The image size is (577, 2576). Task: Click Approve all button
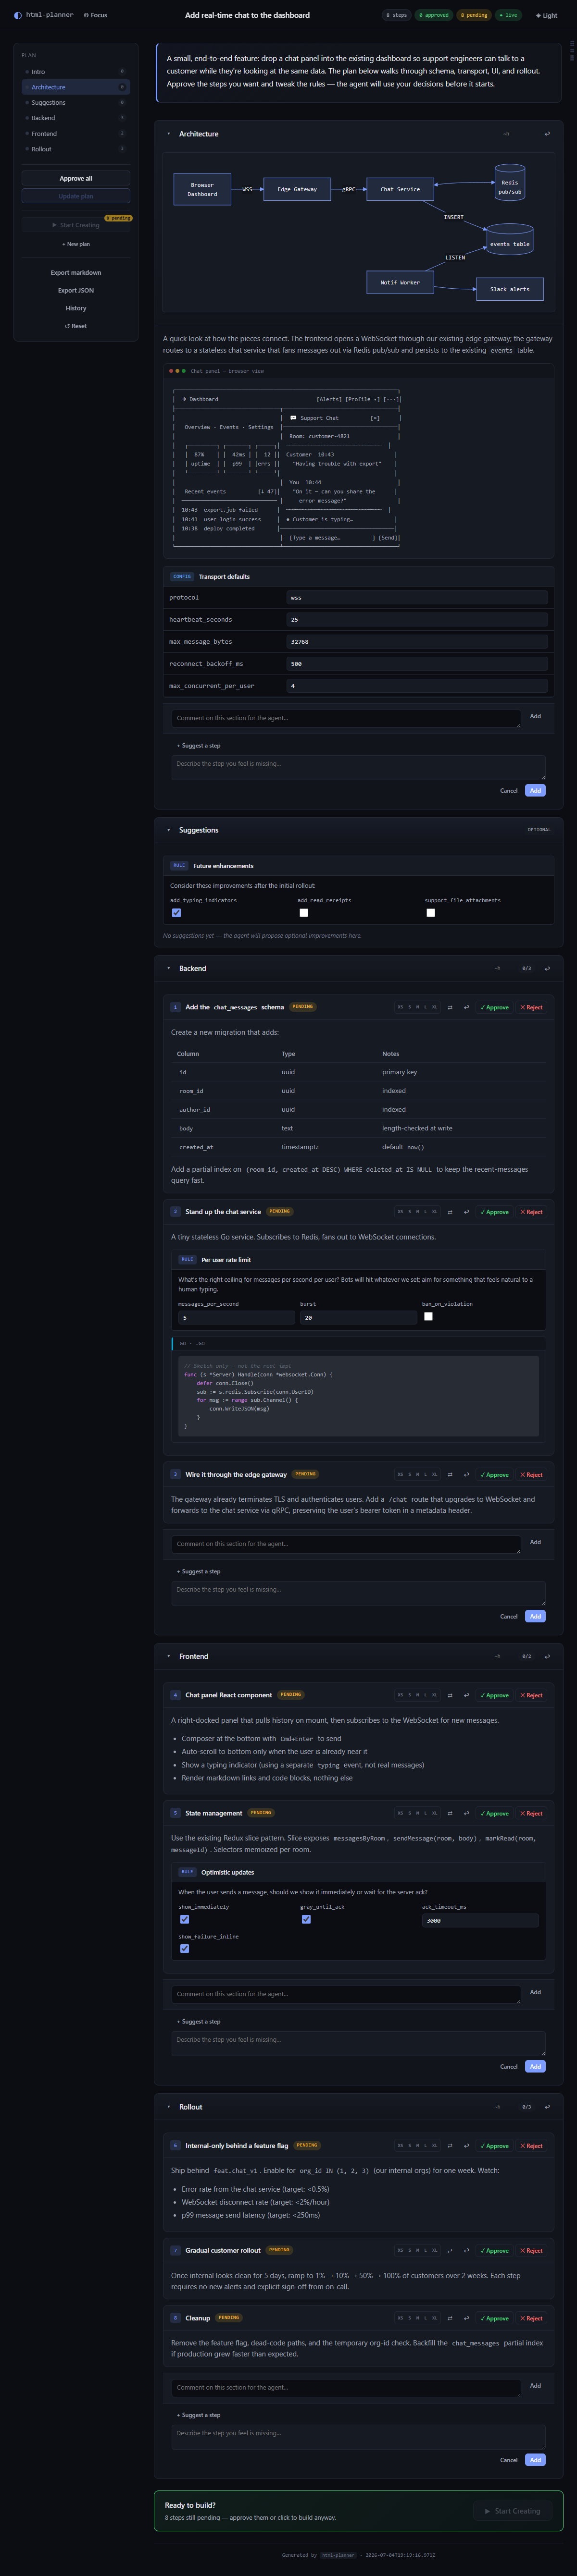pos(76,178)
